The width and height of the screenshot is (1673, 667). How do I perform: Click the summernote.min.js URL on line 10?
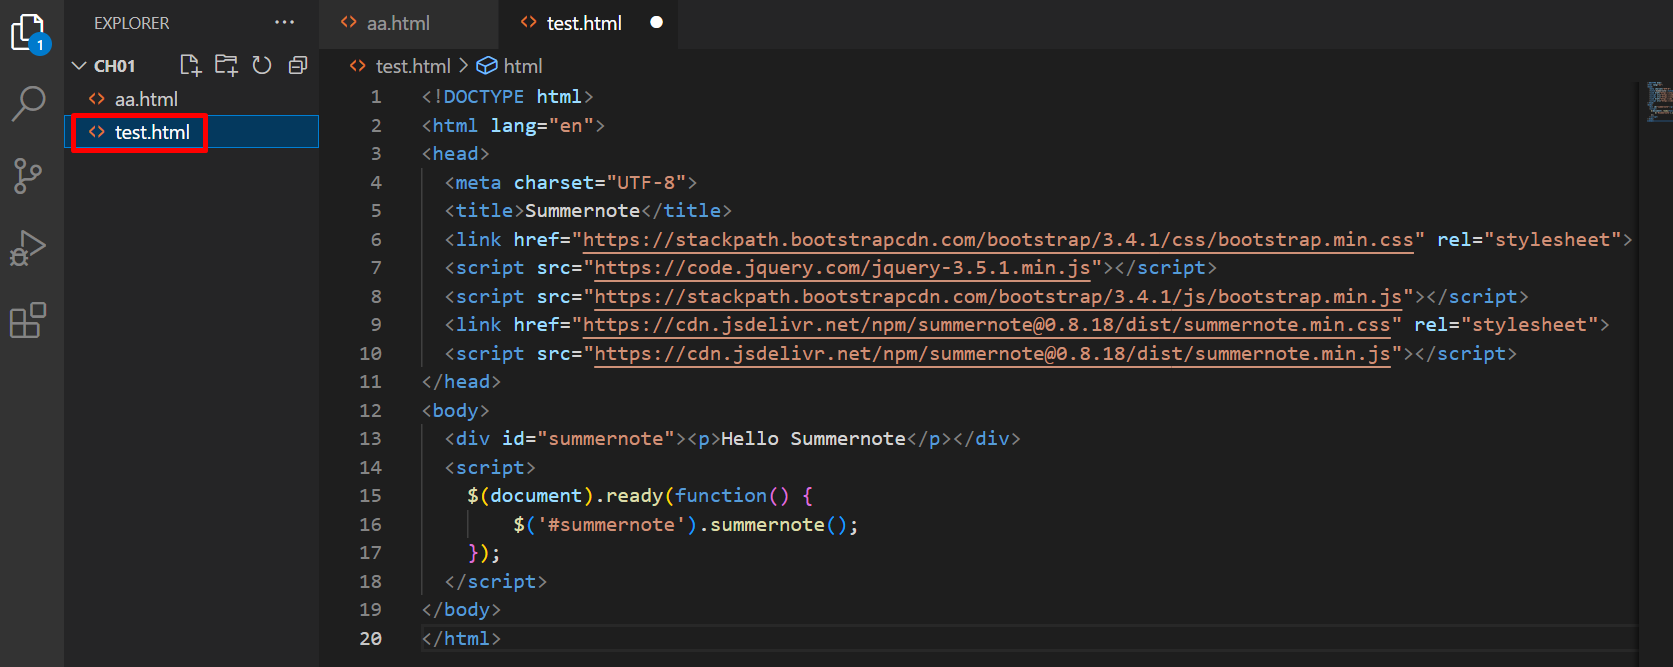coord(992,354)
